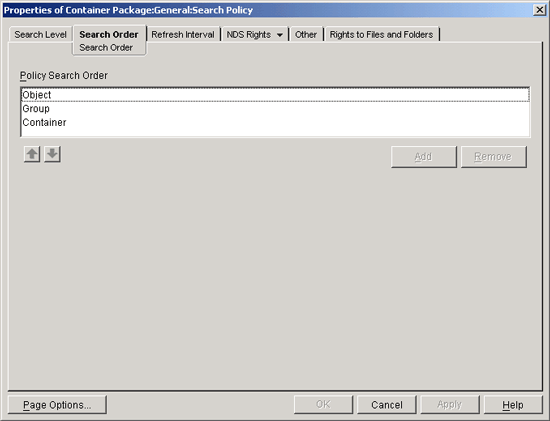Move selected policy up with arrow
Viewport: 550px width, 421px height.
[32, 154]
